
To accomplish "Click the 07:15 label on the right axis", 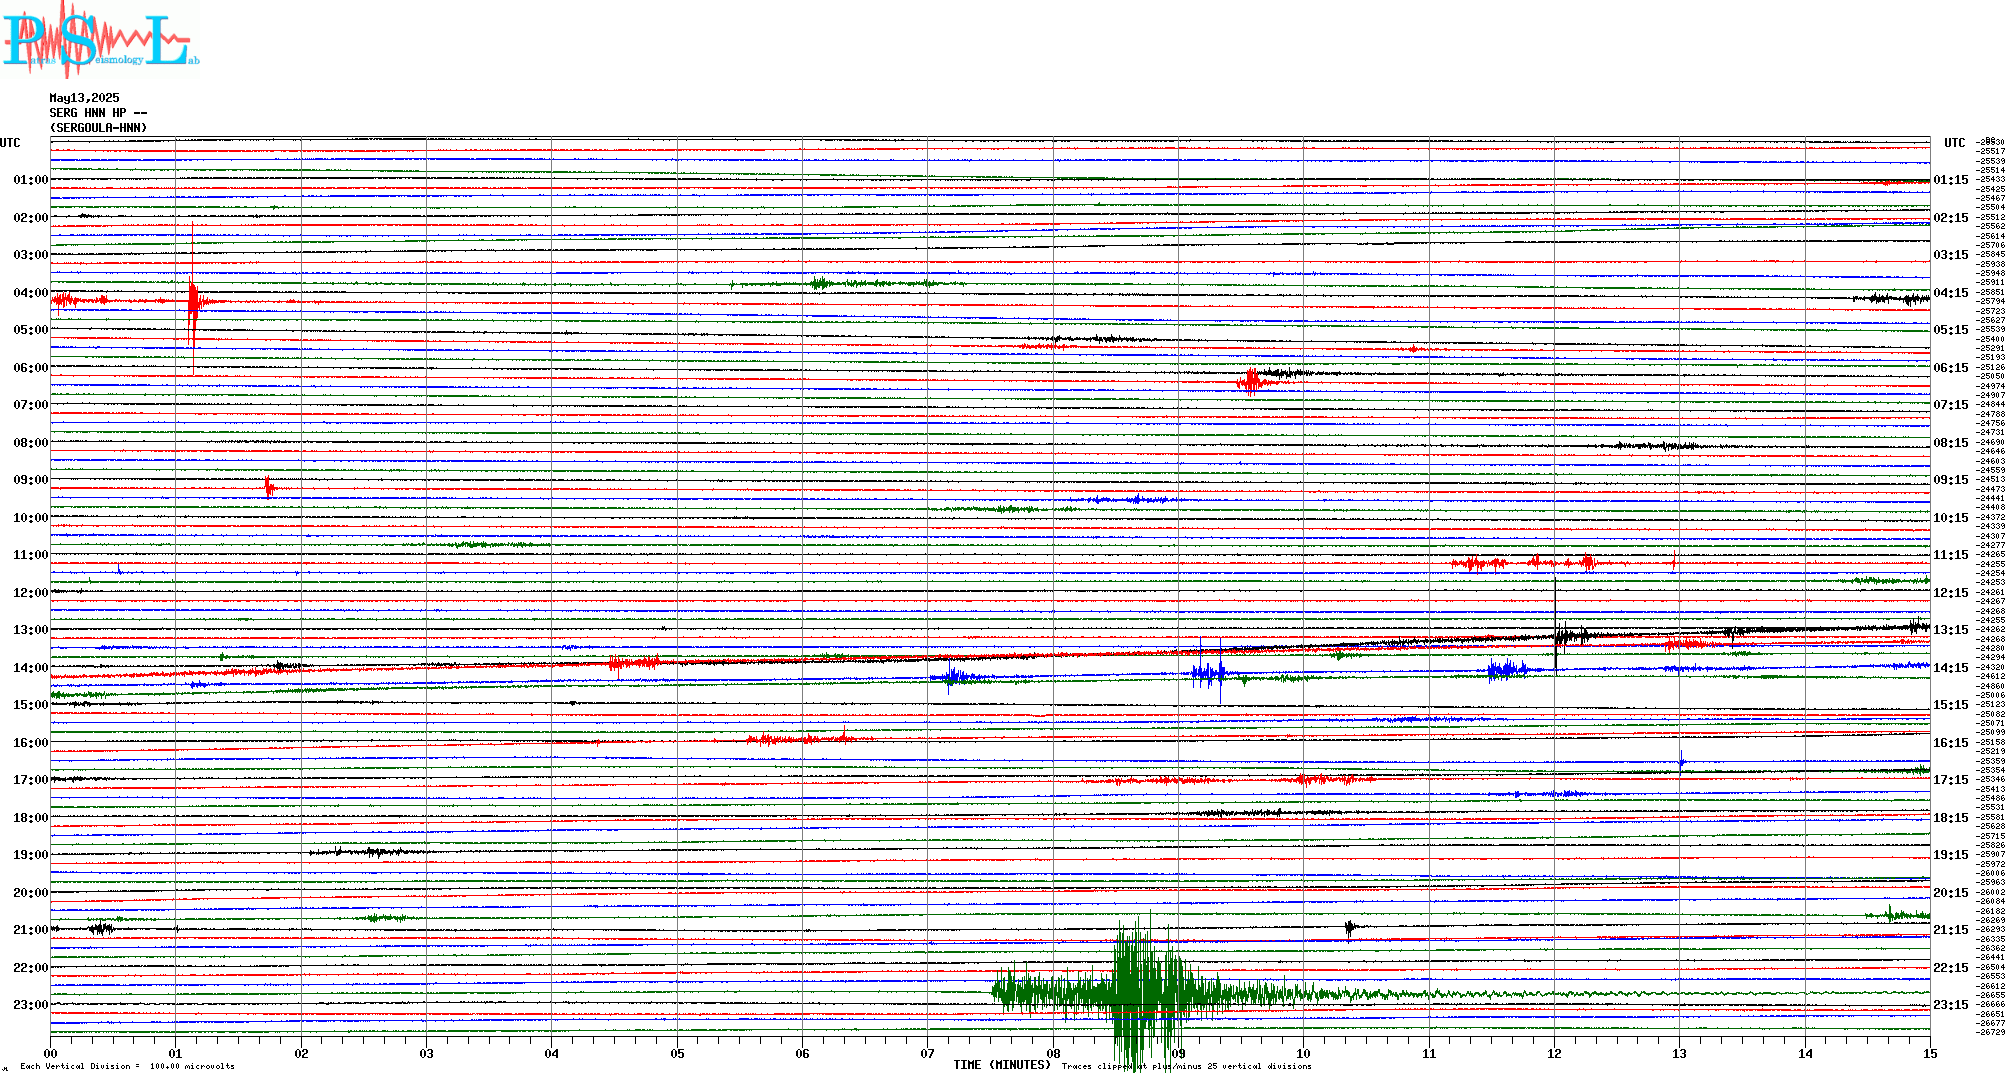I will [1951, 405].
